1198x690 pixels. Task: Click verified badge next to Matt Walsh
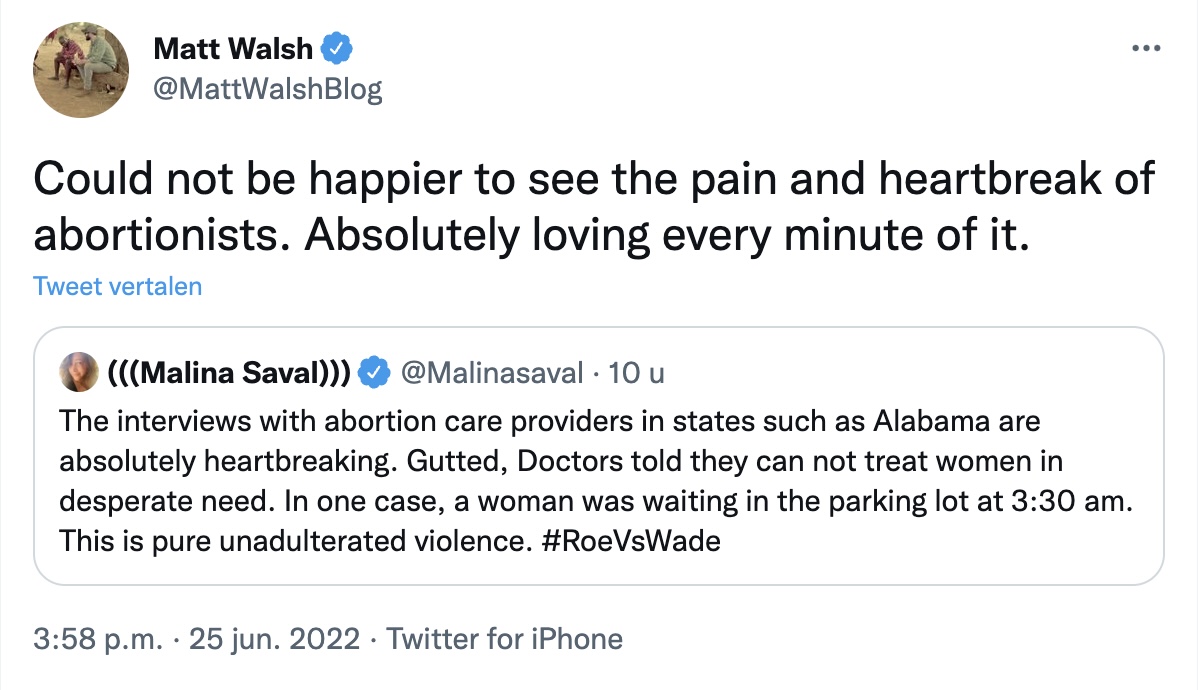tap(338, 48)
